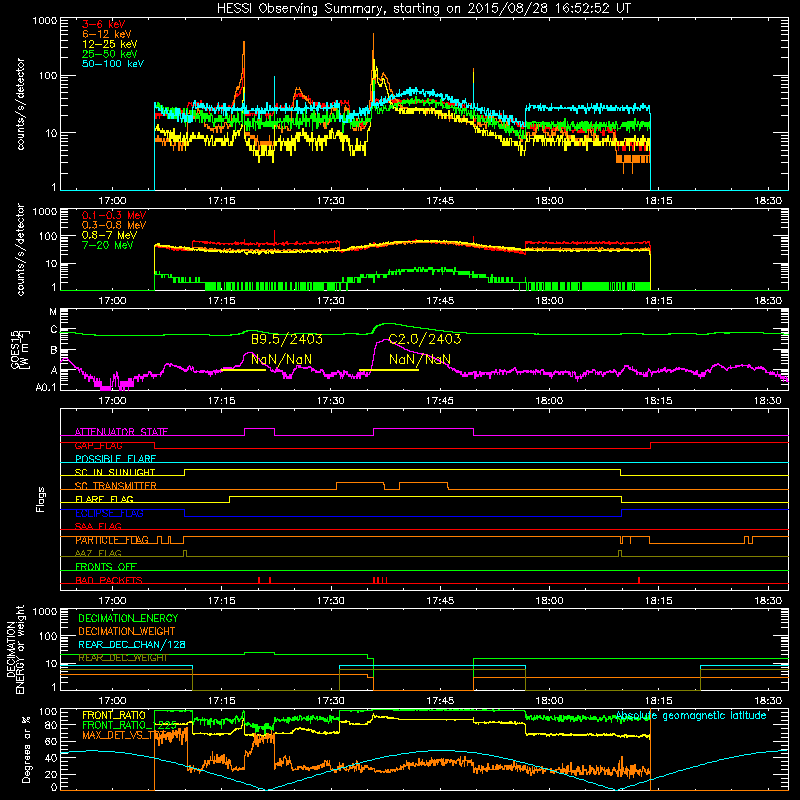Select the ATTENUATOR_STATE flag label

coord(121,432)
